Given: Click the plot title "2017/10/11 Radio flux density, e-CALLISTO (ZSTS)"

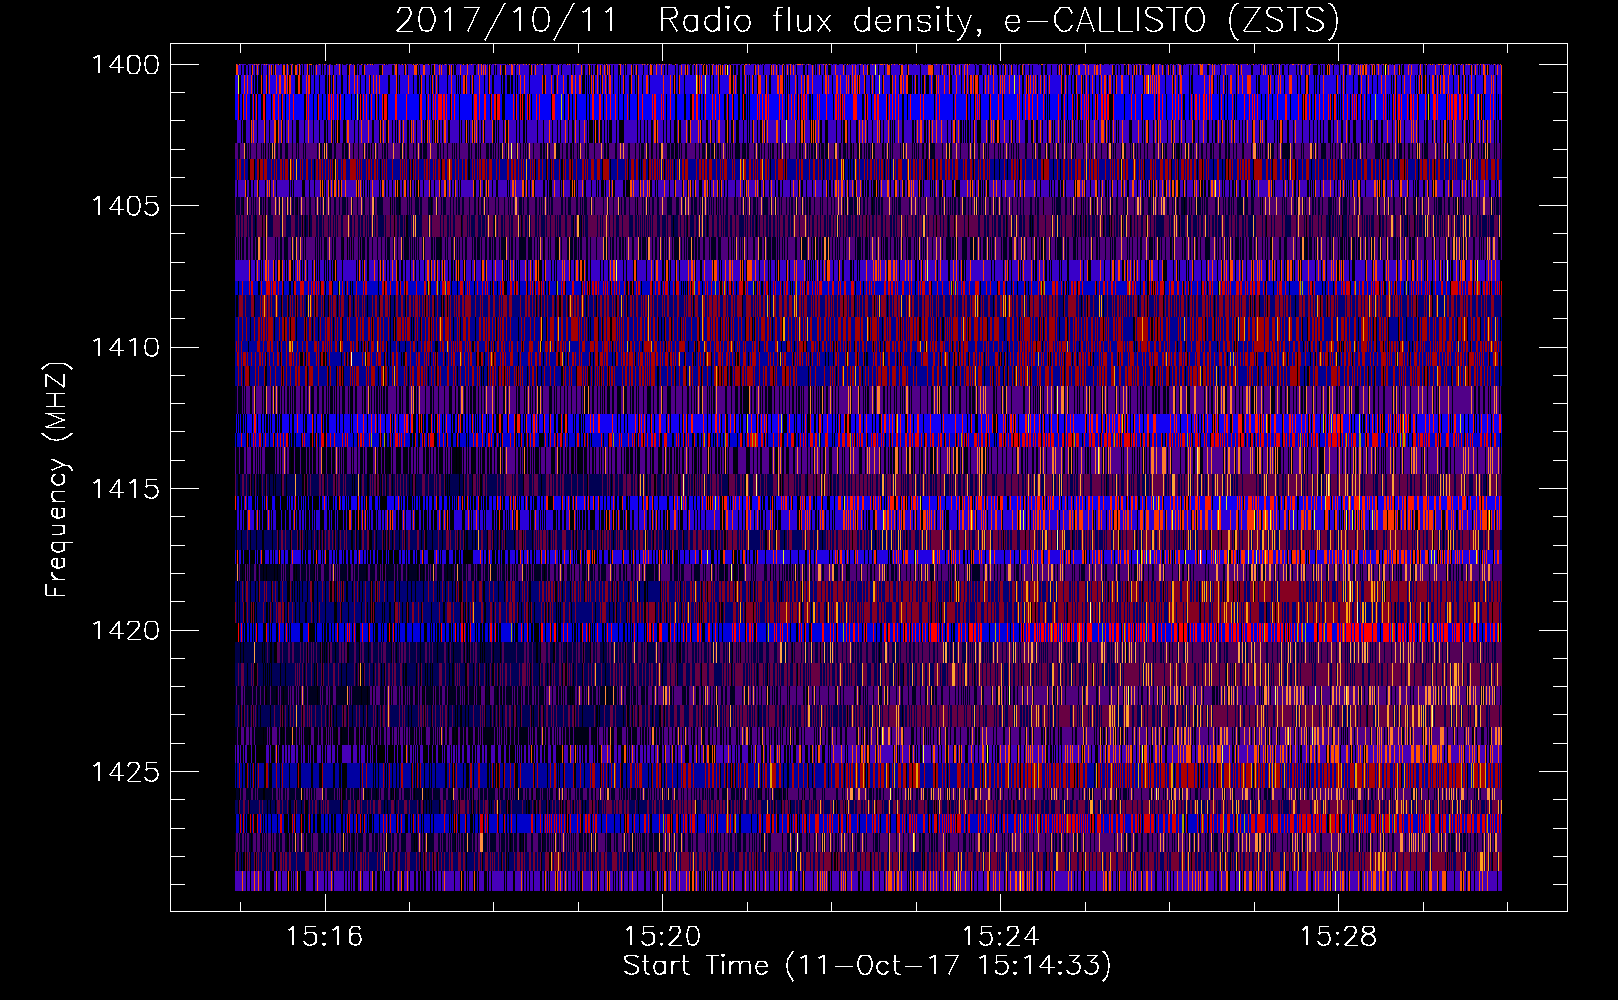Looking at the screenshot, I should 867,21.
